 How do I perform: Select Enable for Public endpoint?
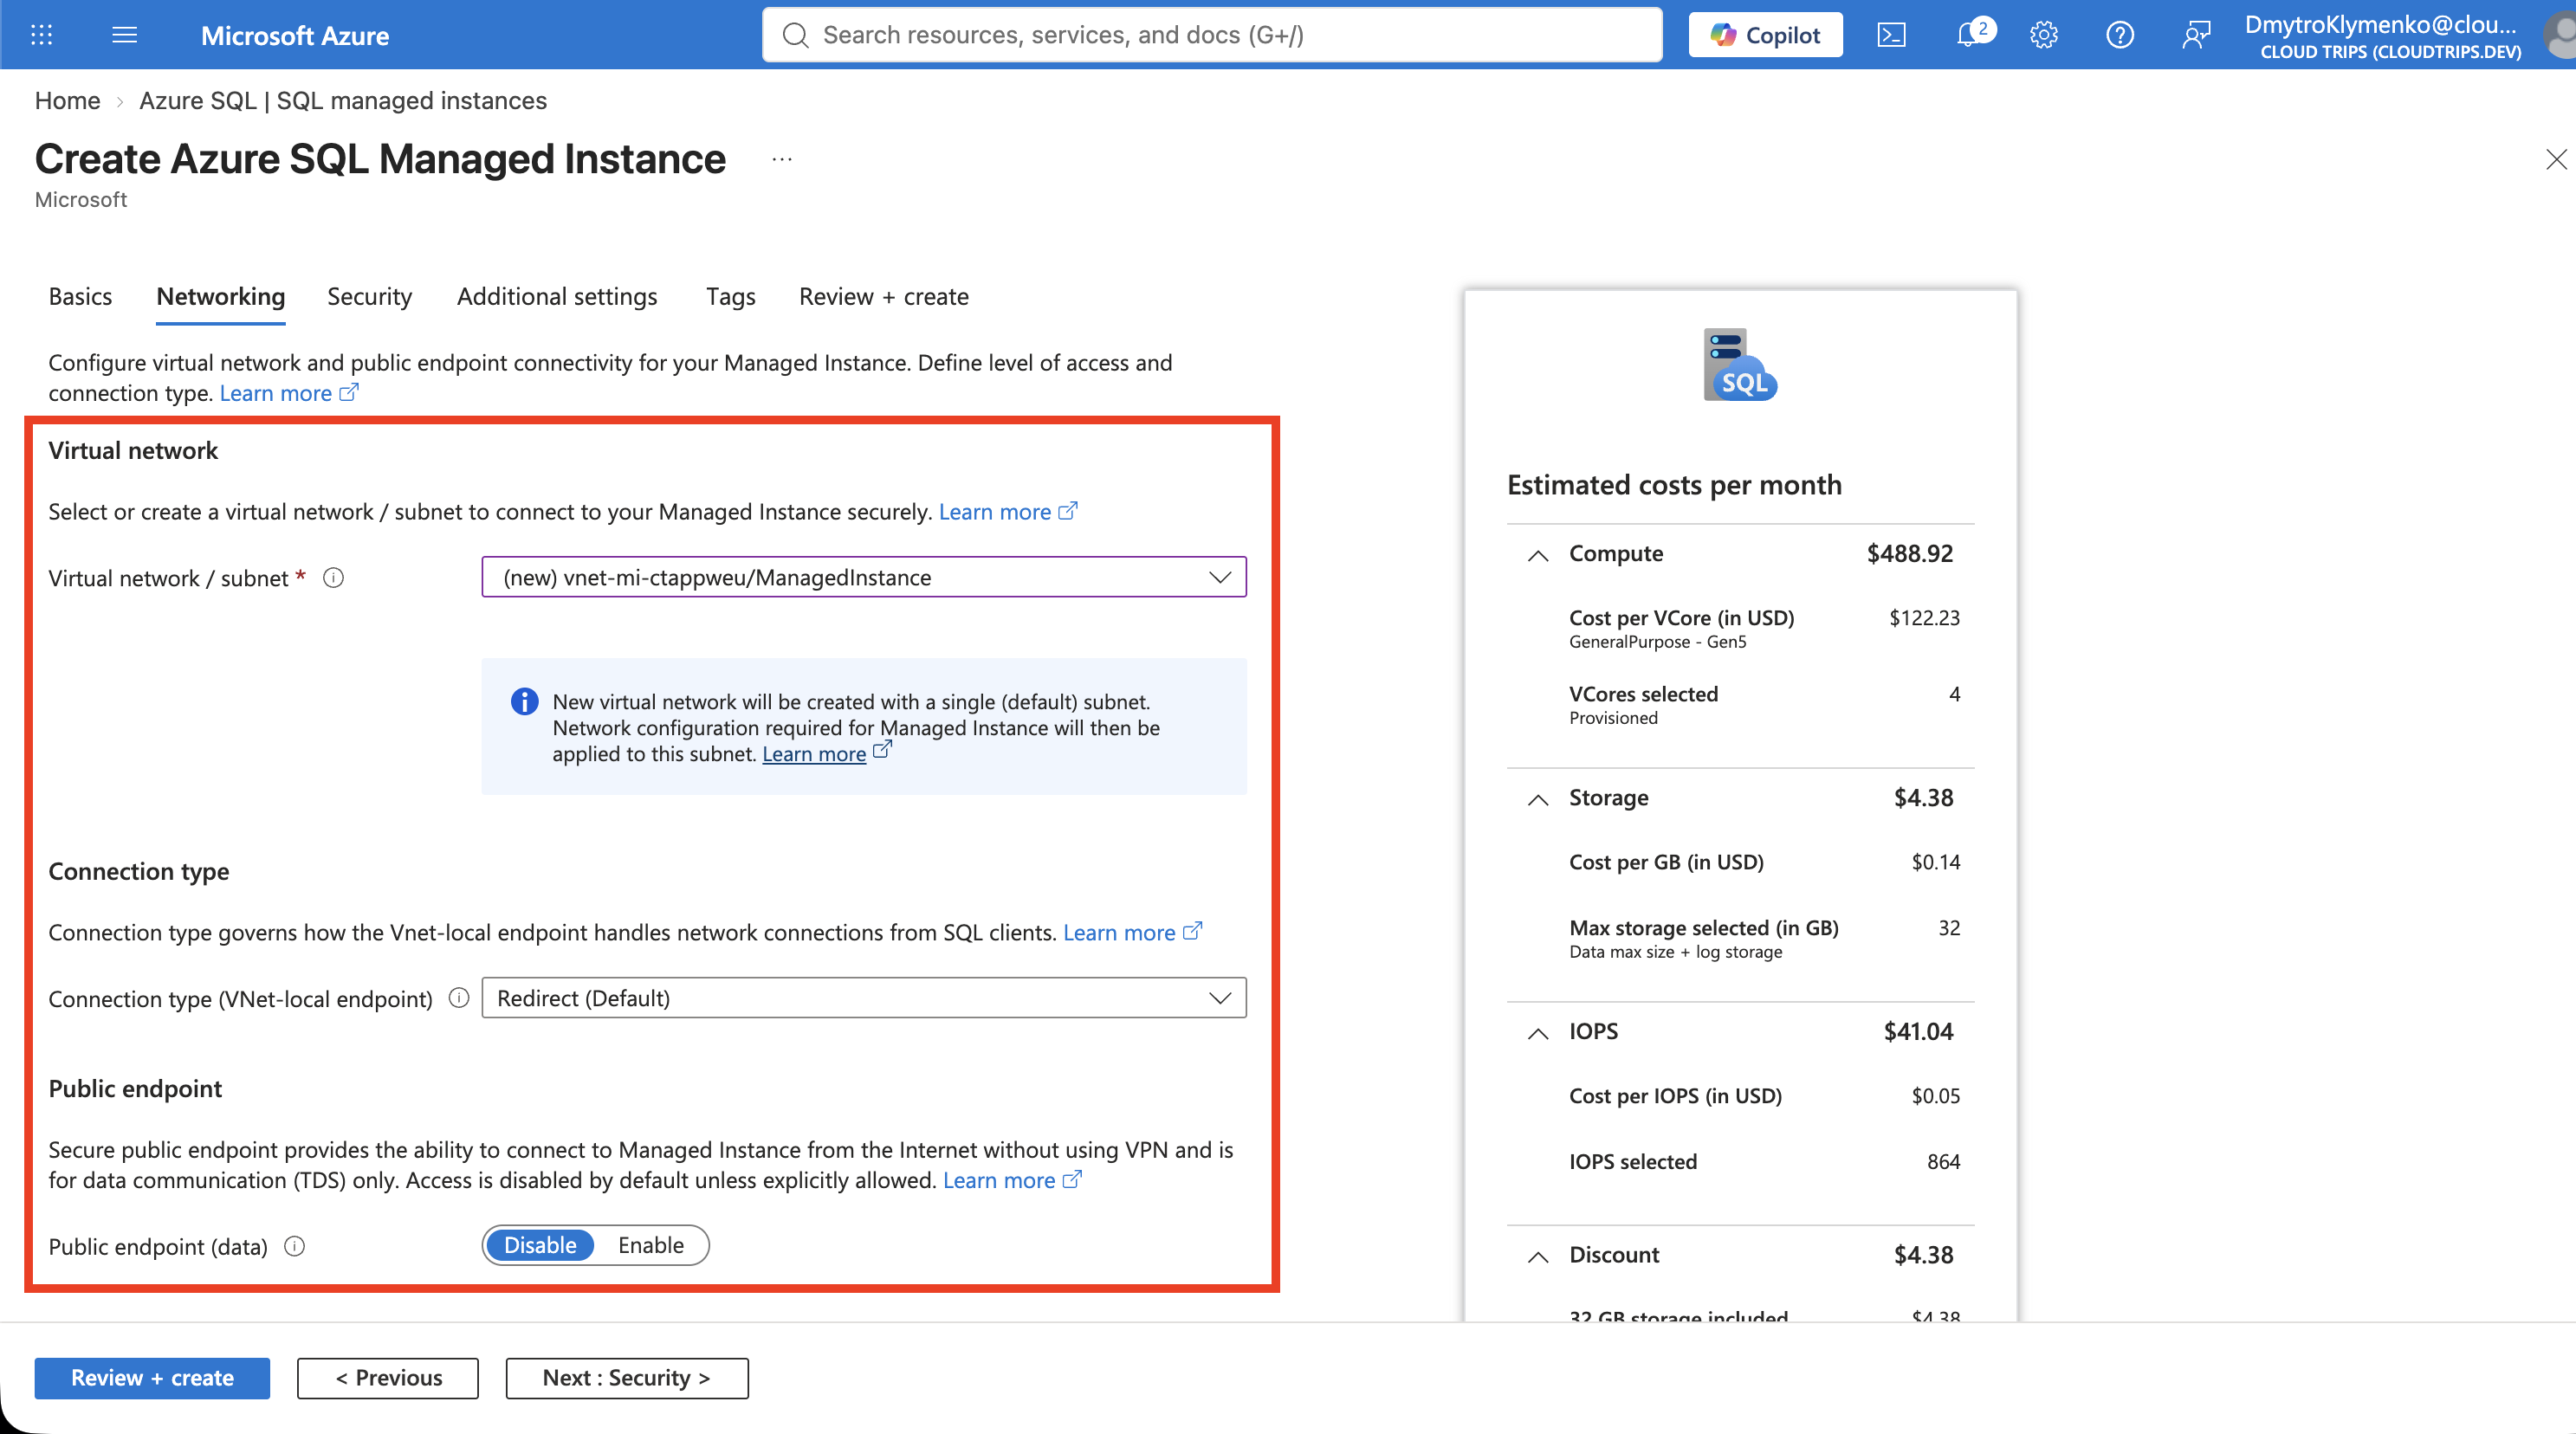pyautogui.click(x=651, y=1245)
